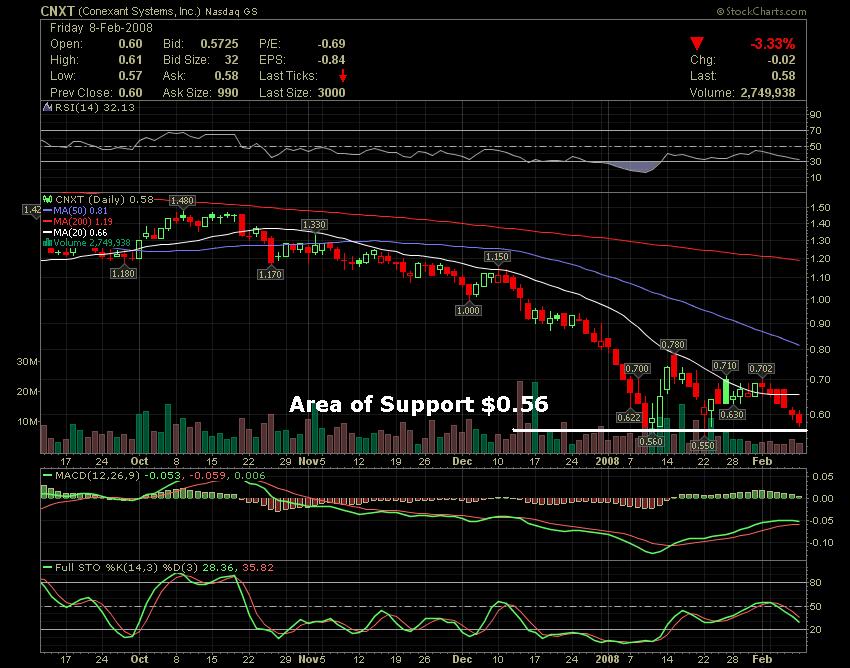Click the Bid value 0.5725
This screenshot has height=668, width=850.
219,44
